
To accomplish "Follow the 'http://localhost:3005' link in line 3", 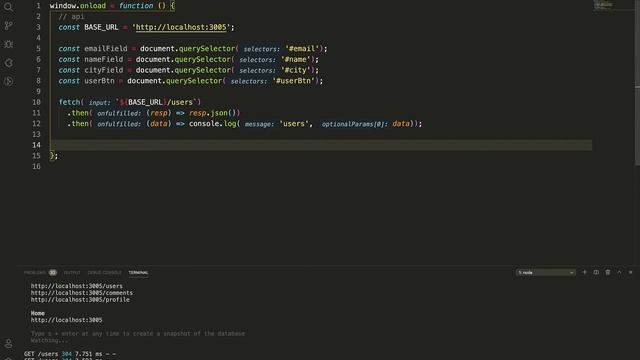I will [x=181, y=27].
